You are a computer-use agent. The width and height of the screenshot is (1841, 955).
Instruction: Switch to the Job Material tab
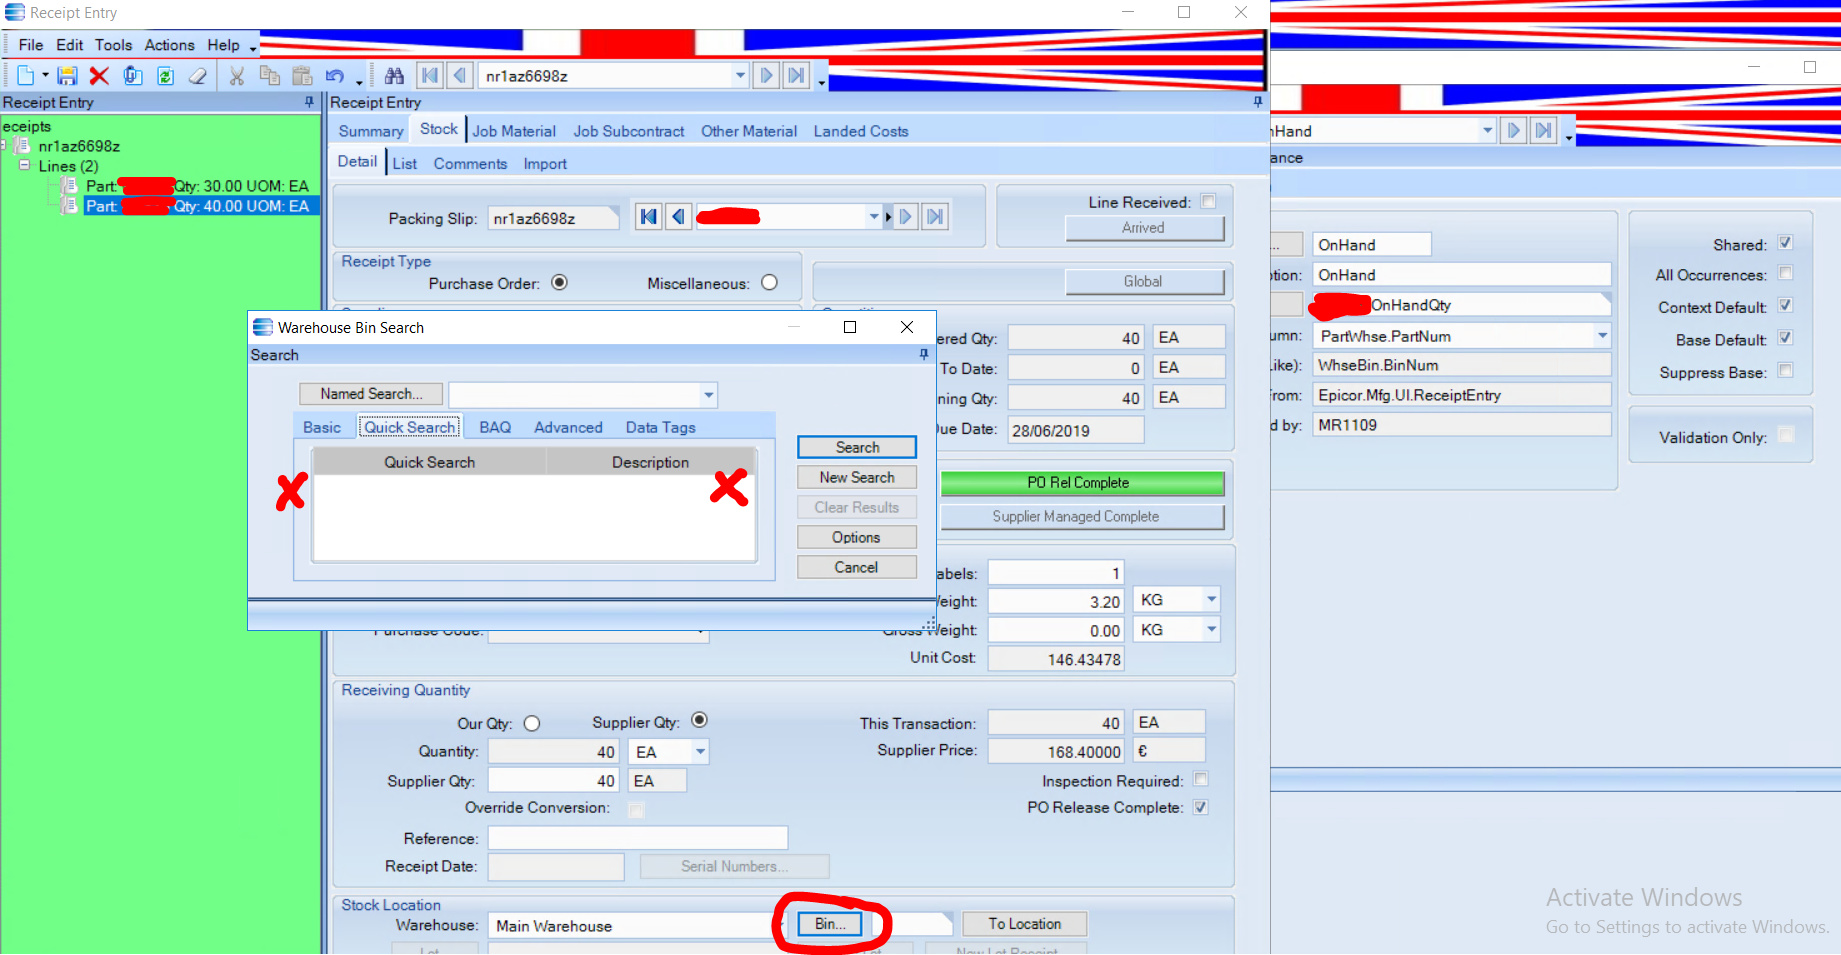(x=514, y=131)
